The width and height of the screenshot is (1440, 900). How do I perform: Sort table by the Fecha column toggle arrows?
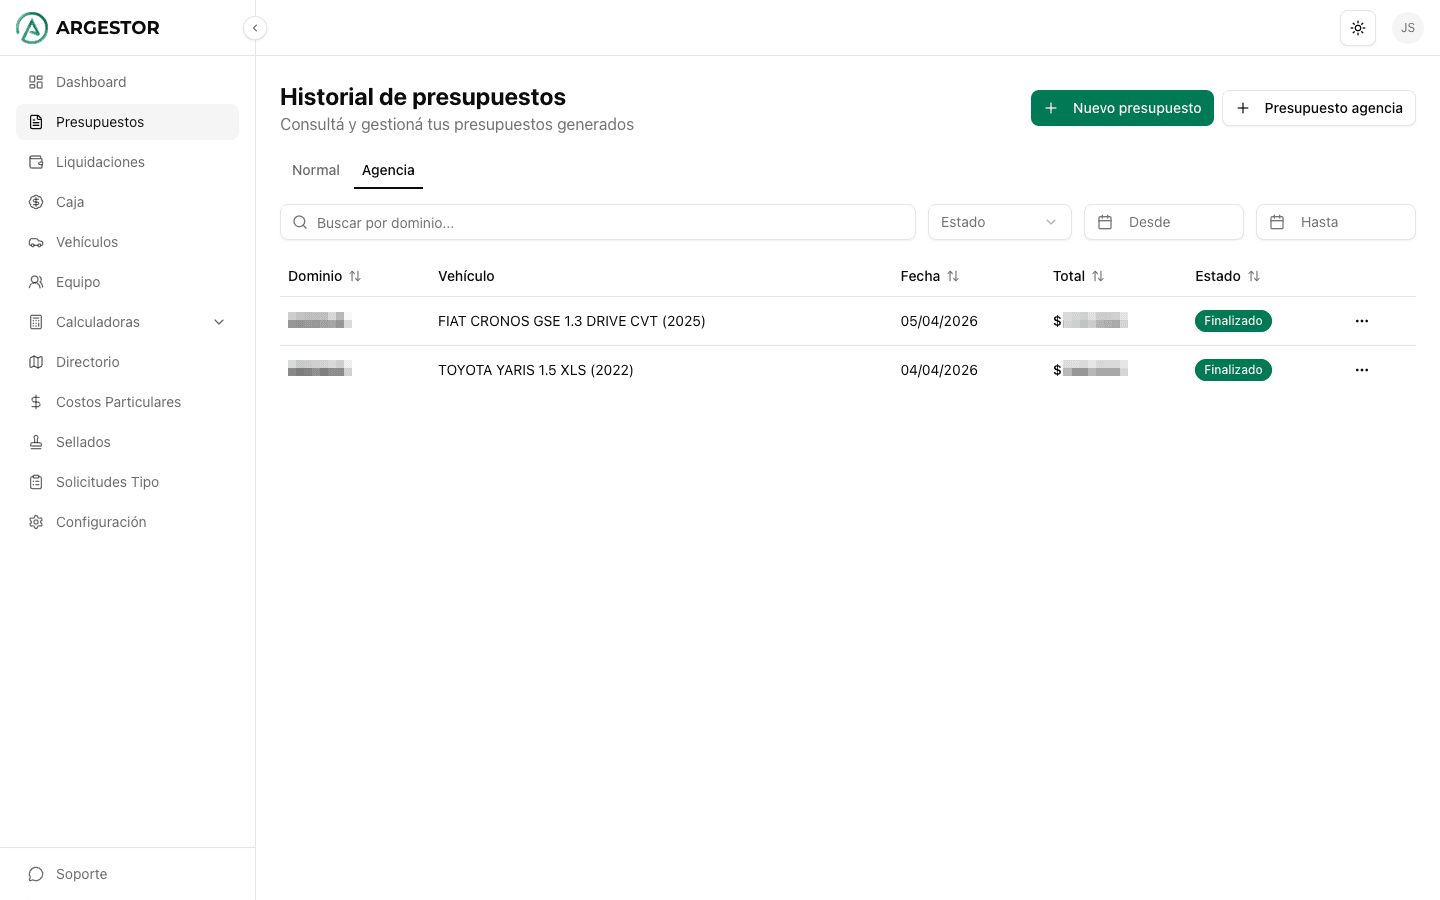point(952,276)
